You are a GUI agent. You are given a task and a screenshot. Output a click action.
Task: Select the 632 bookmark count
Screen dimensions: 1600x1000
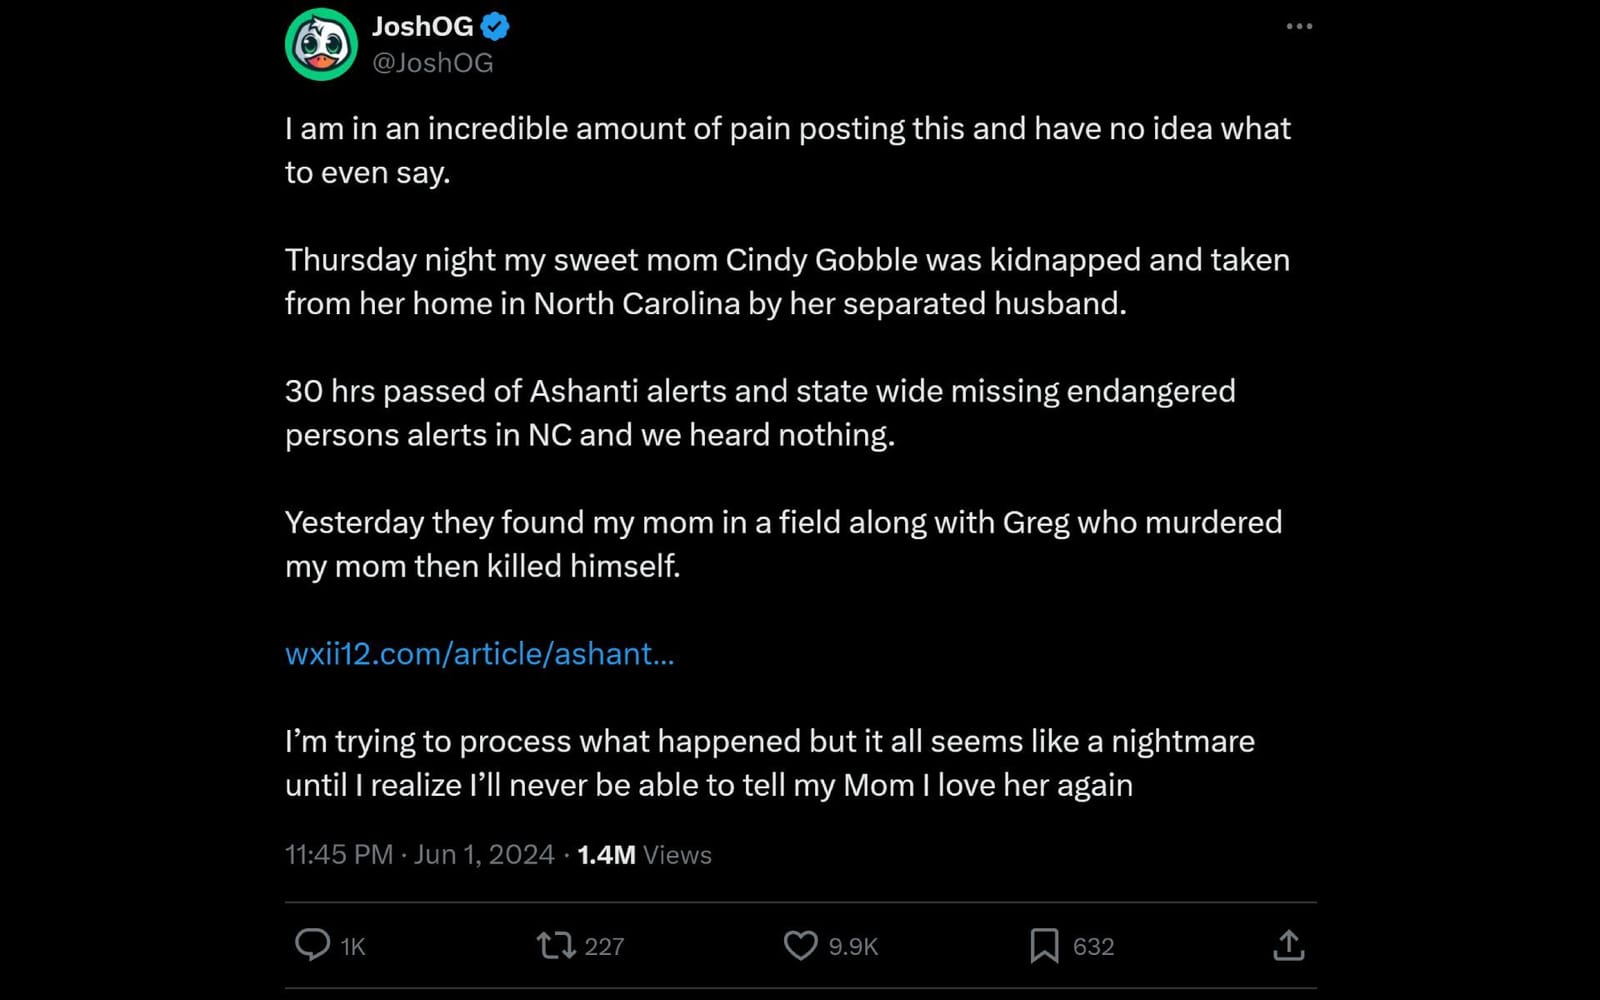coord(1092,944)
